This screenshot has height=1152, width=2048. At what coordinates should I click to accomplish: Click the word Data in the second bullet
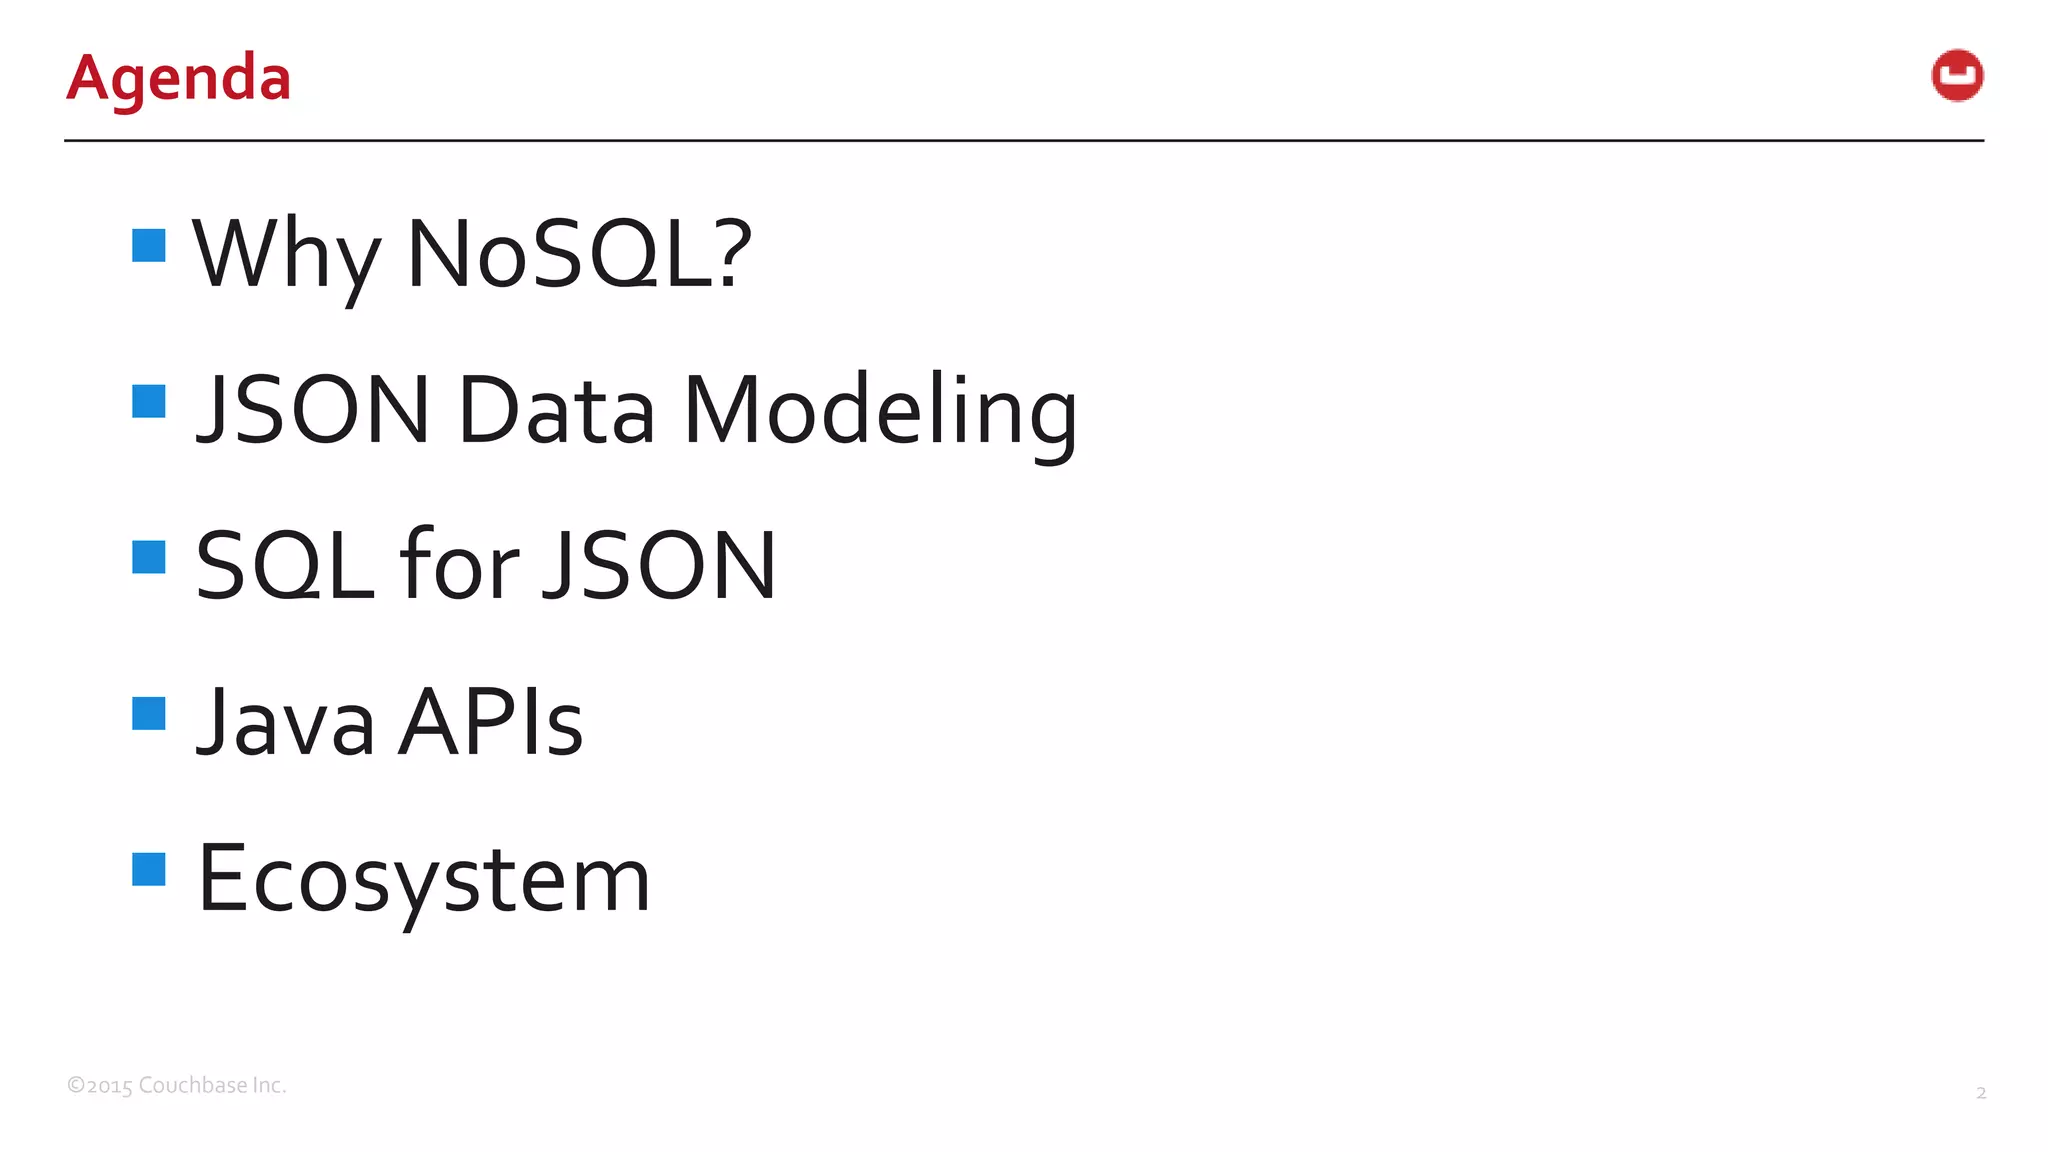[x=557, y=410]
